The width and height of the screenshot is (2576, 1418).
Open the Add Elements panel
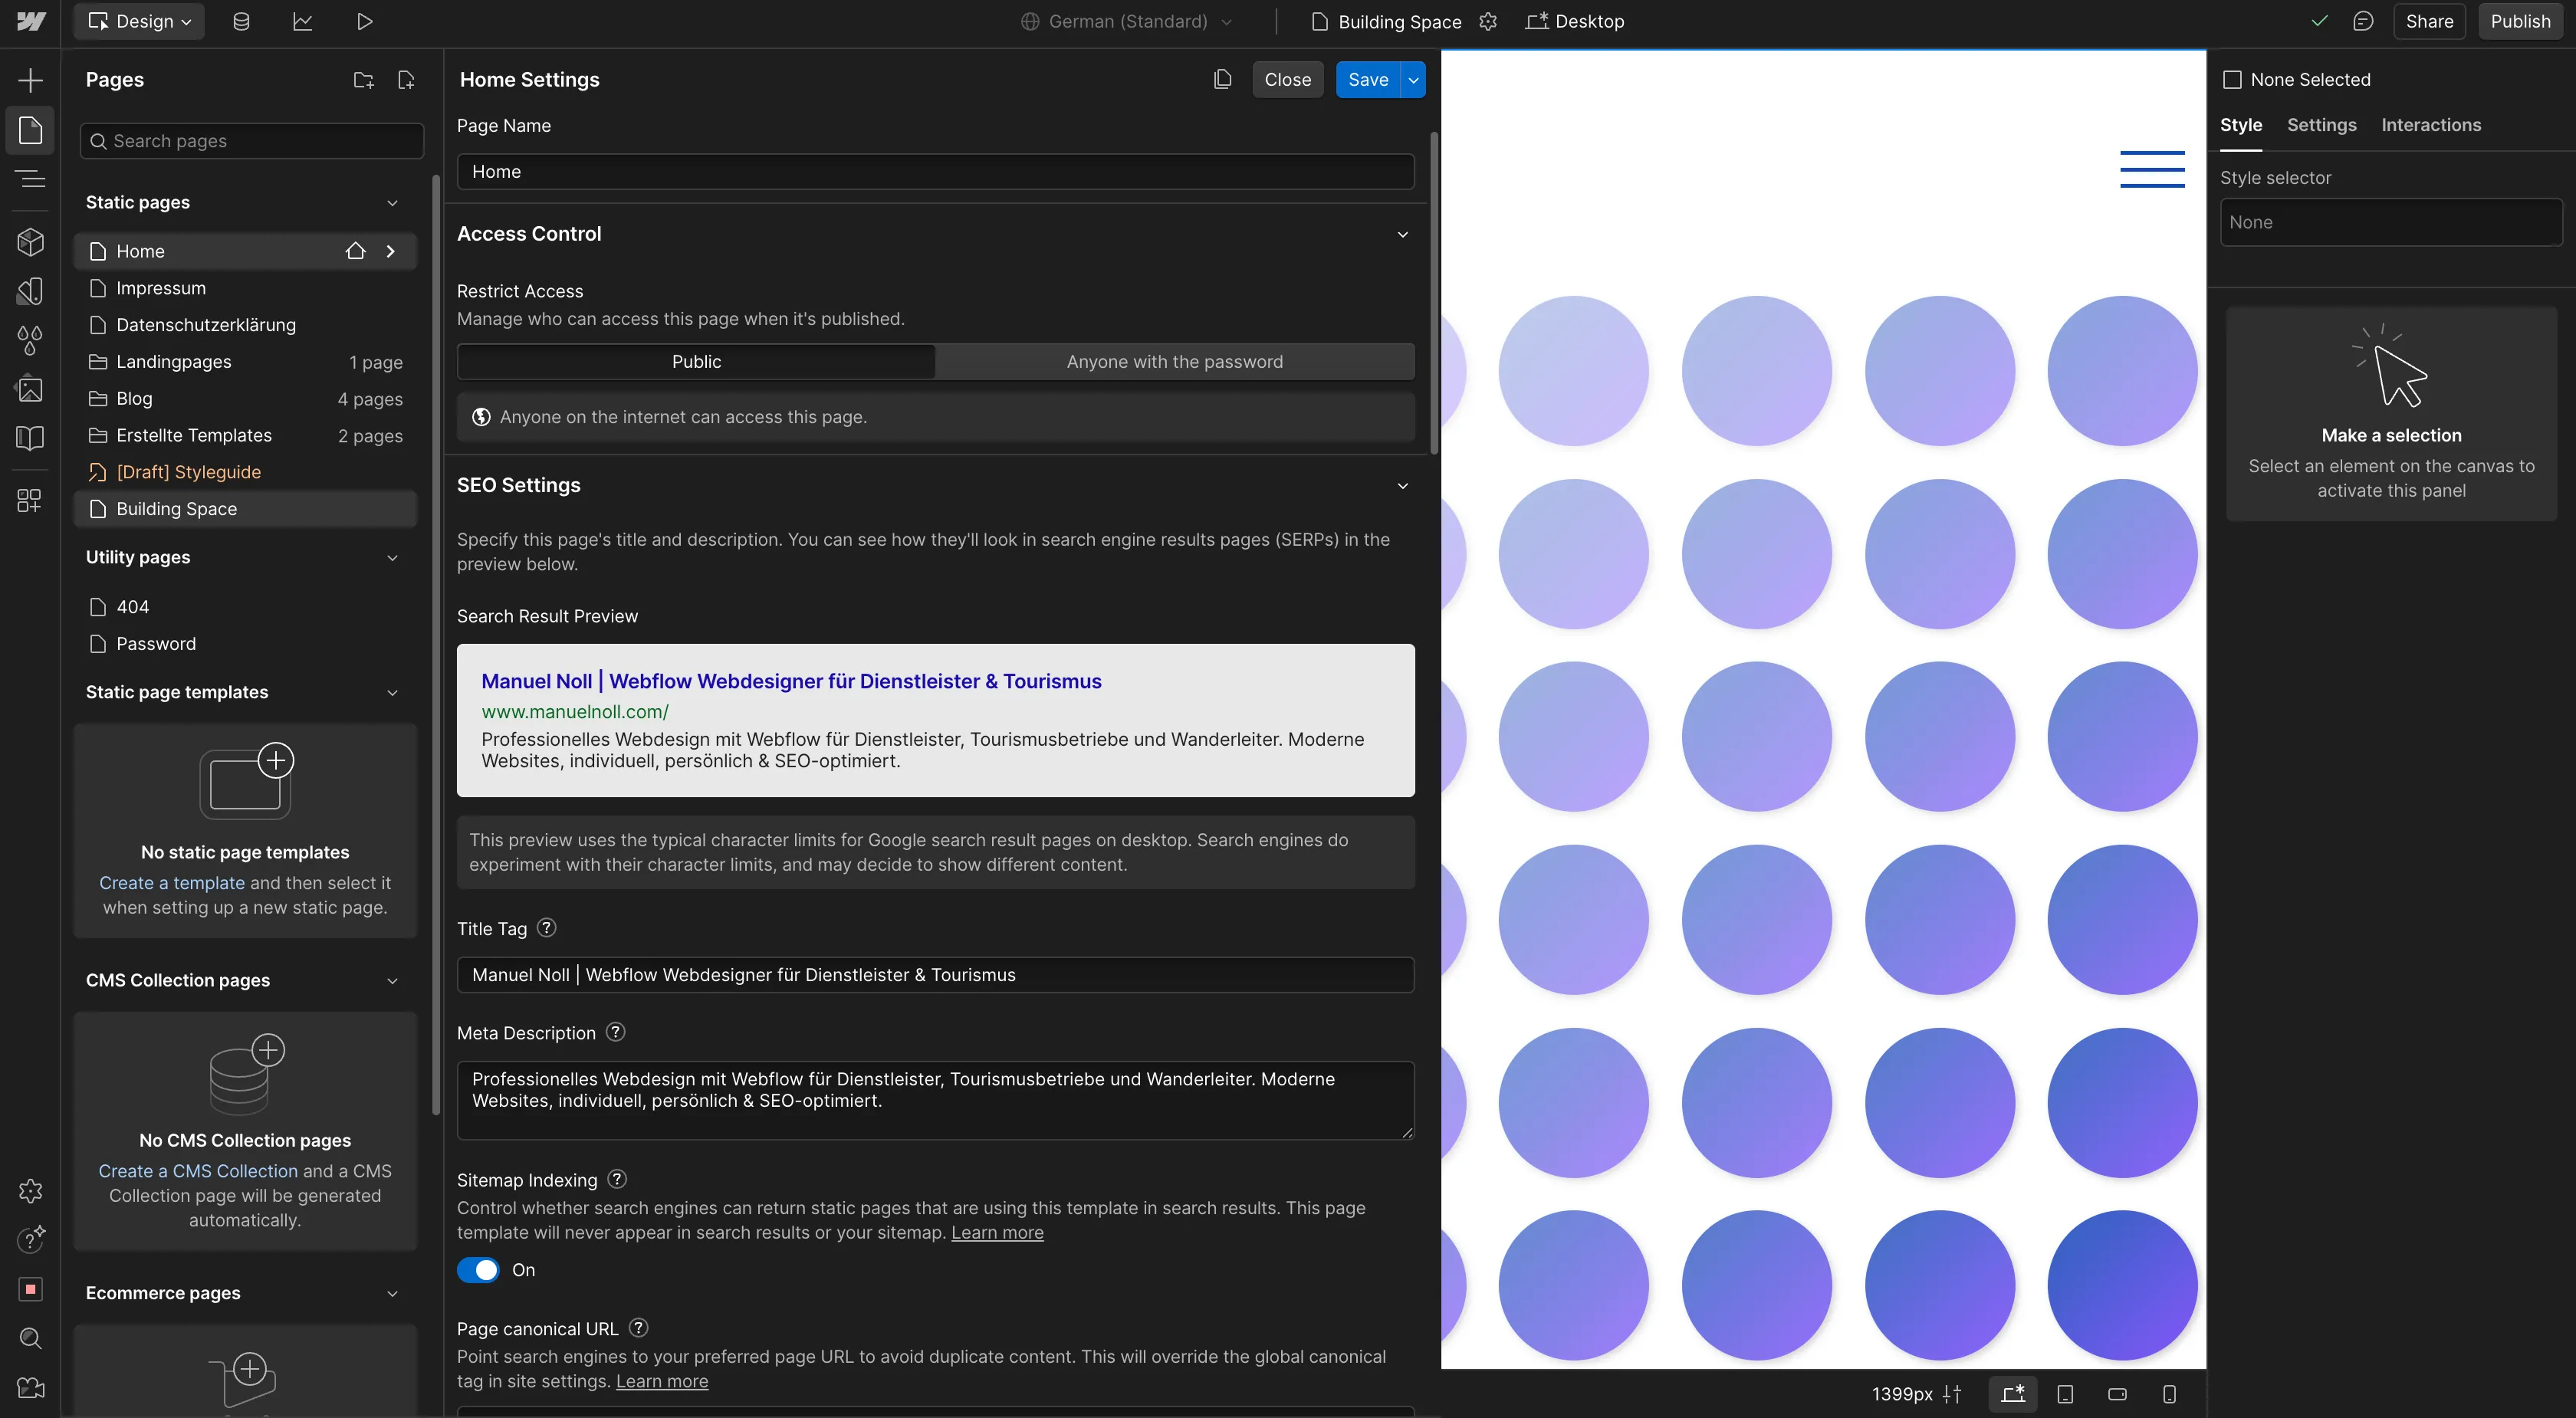[x=30, y=80]
